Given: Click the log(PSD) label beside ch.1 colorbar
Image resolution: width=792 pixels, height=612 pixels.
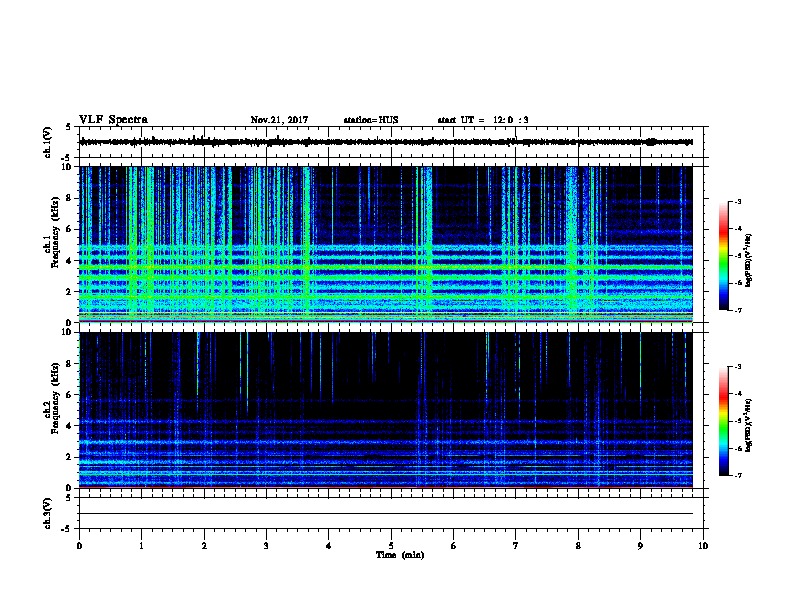Looking at the screenshot, I should tap(748, 260).
